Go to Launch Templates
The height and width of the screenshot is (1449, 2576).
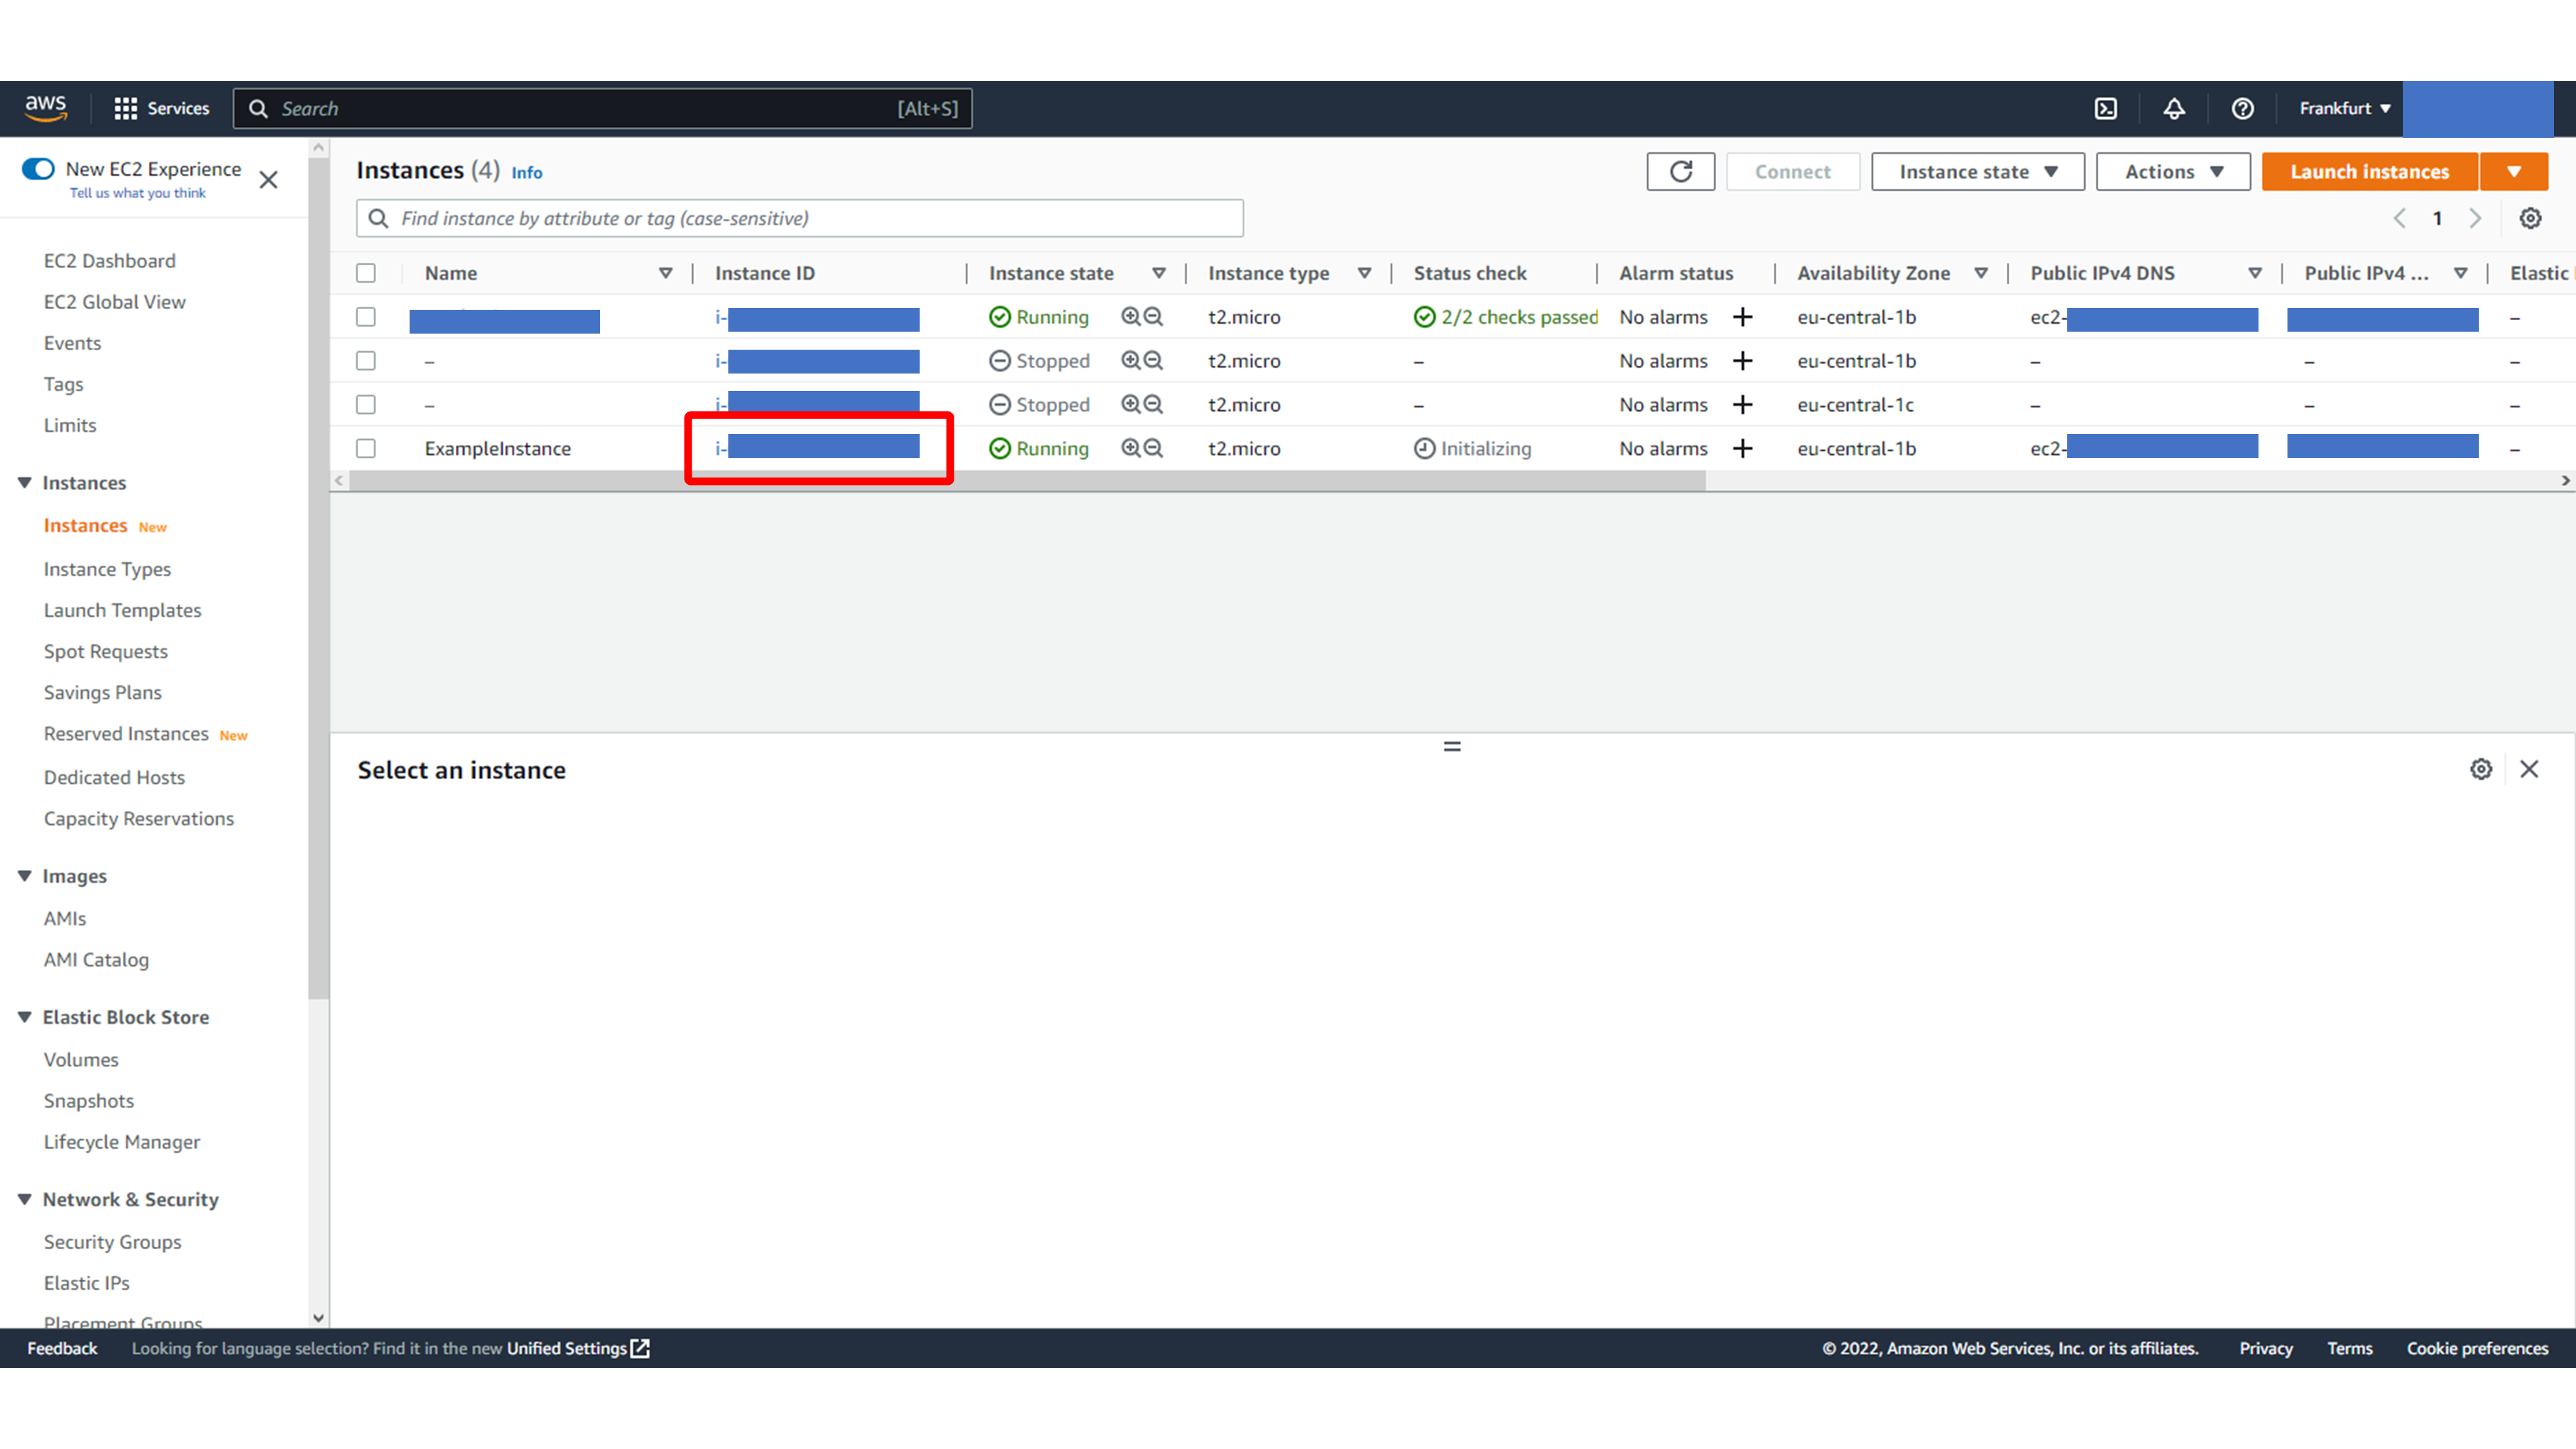click(x=122, y=610)
